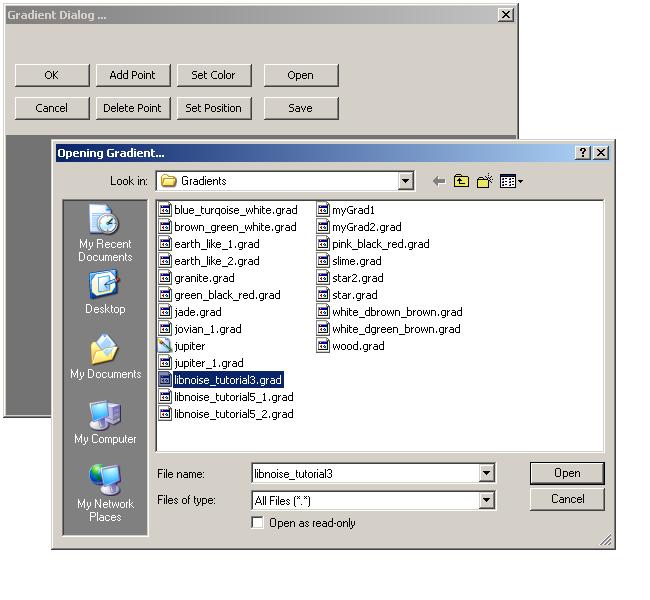The width and height of the screenshot is (650, 600).
Task: Expand the Look in folder dropdown
Action: pyautogui.click(x=405, y=181)
